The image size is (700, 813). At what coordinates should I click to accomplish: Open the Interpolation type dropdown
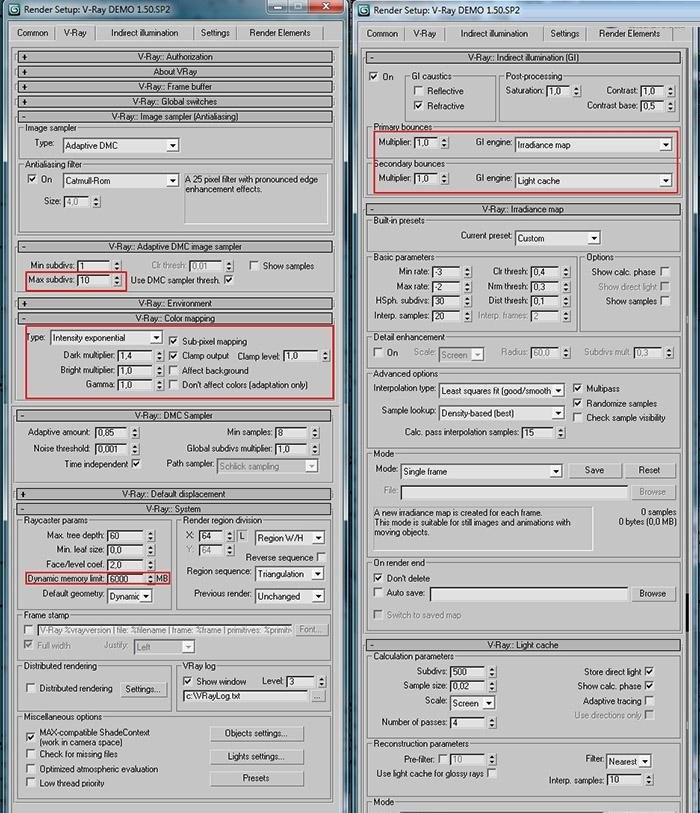(x=501, y=391)
